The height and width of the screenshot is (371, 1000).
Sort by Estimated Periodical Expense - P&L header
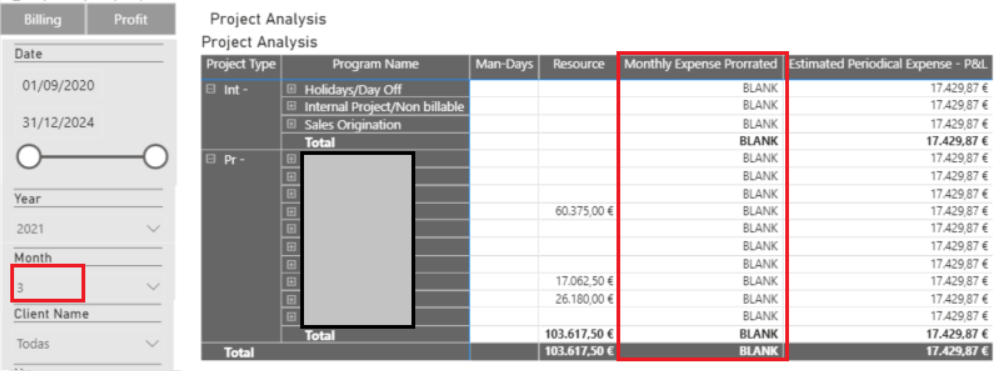(889, 64)
